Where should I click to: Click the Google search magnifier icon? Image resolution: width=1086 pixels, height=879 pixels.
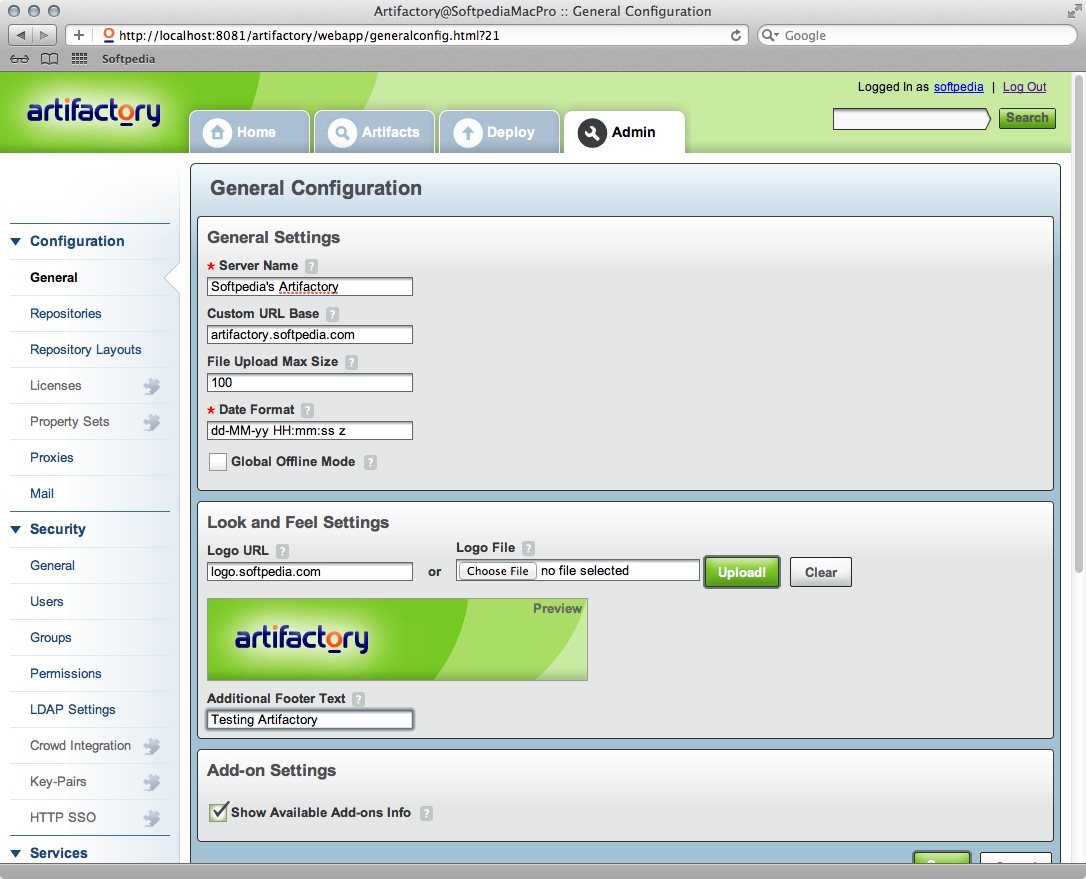click(x=769, y=35)
